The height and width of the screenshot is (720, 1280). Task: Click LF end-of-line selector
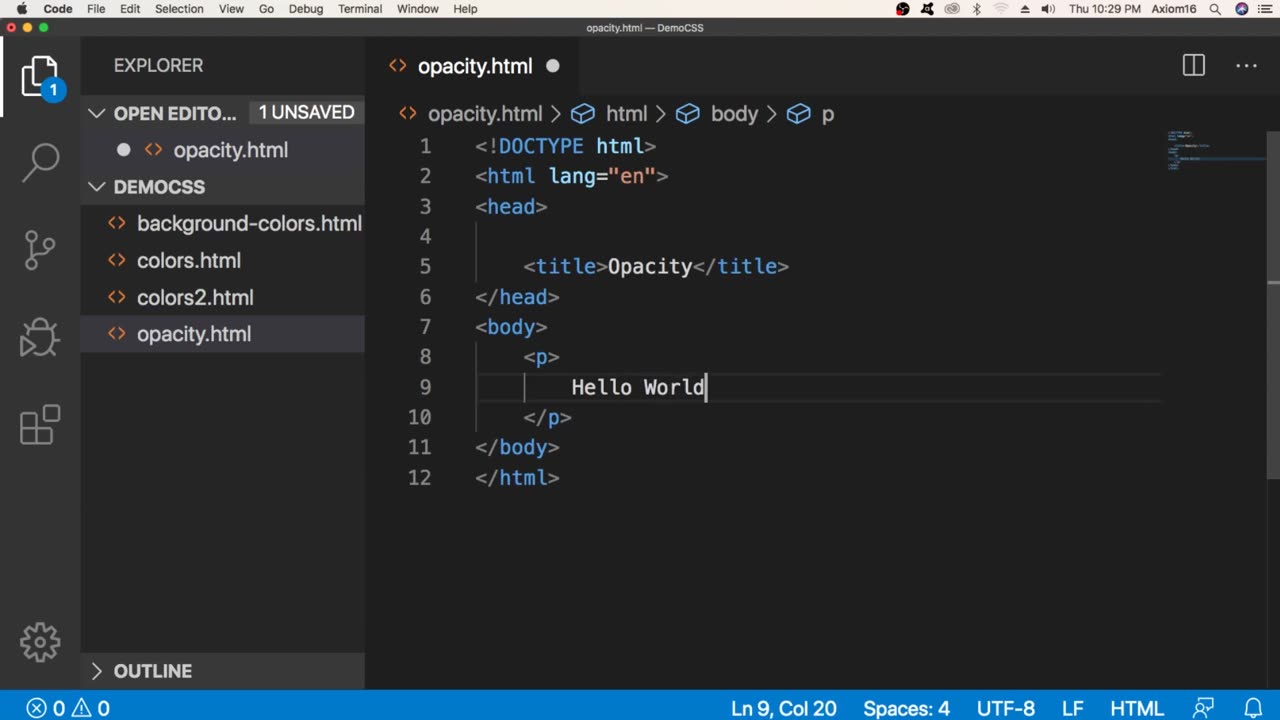tap(1073, 708)
